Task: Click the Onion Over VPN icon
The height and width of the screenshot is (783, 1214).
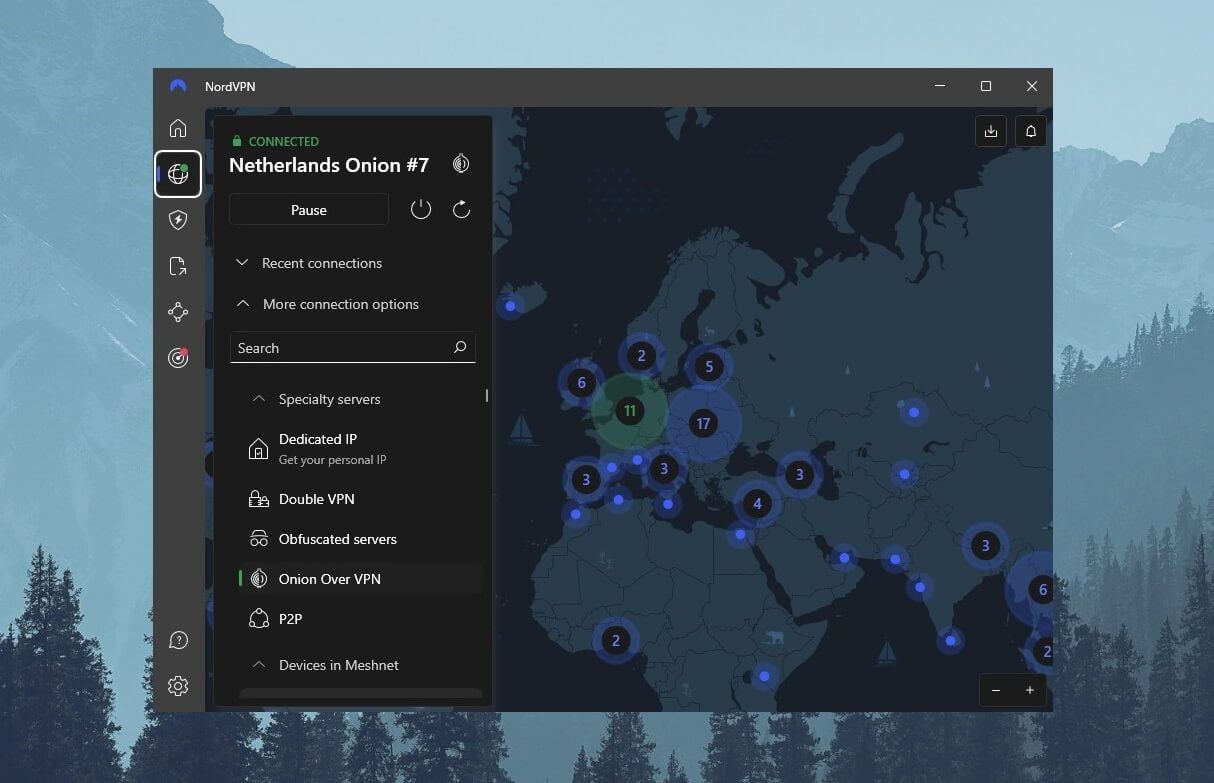Action: [259, 579]
